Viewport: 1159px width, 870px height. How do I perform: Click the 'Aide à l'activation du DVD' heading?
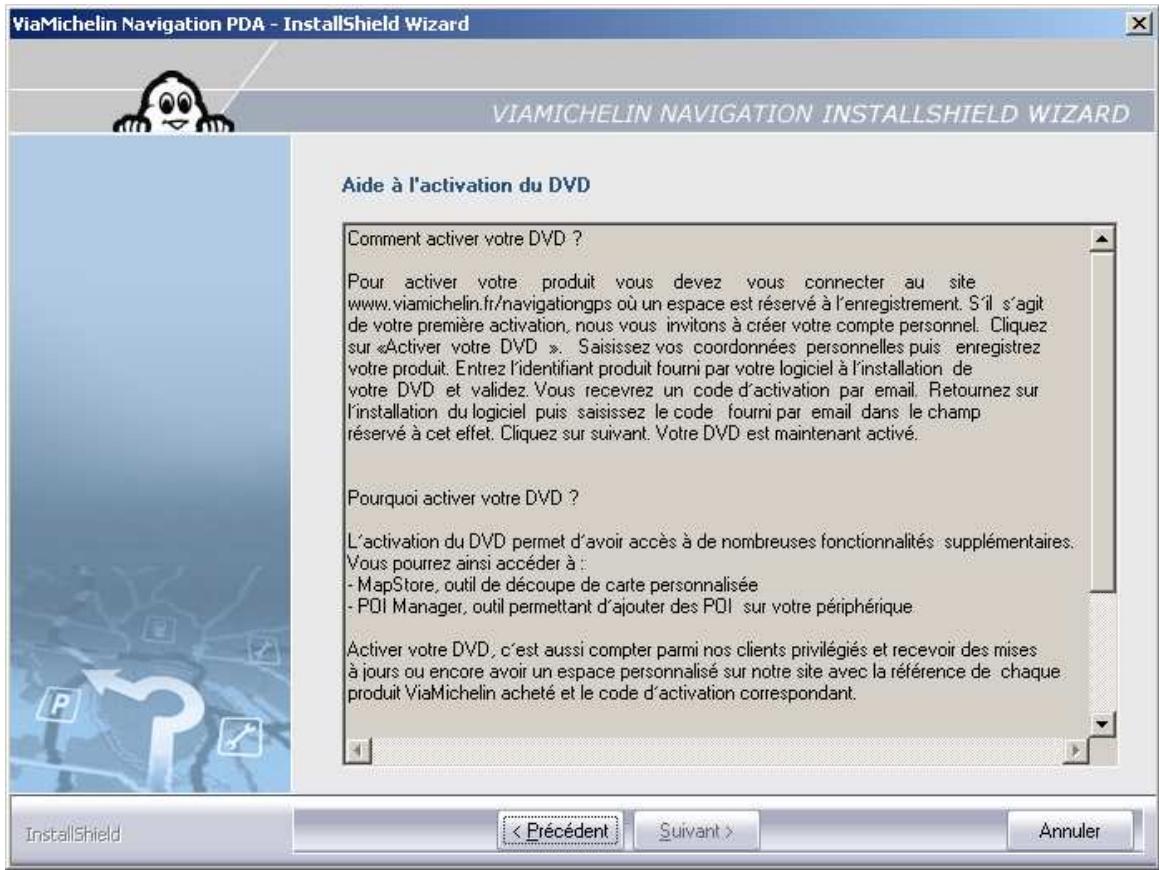(466, 185)
